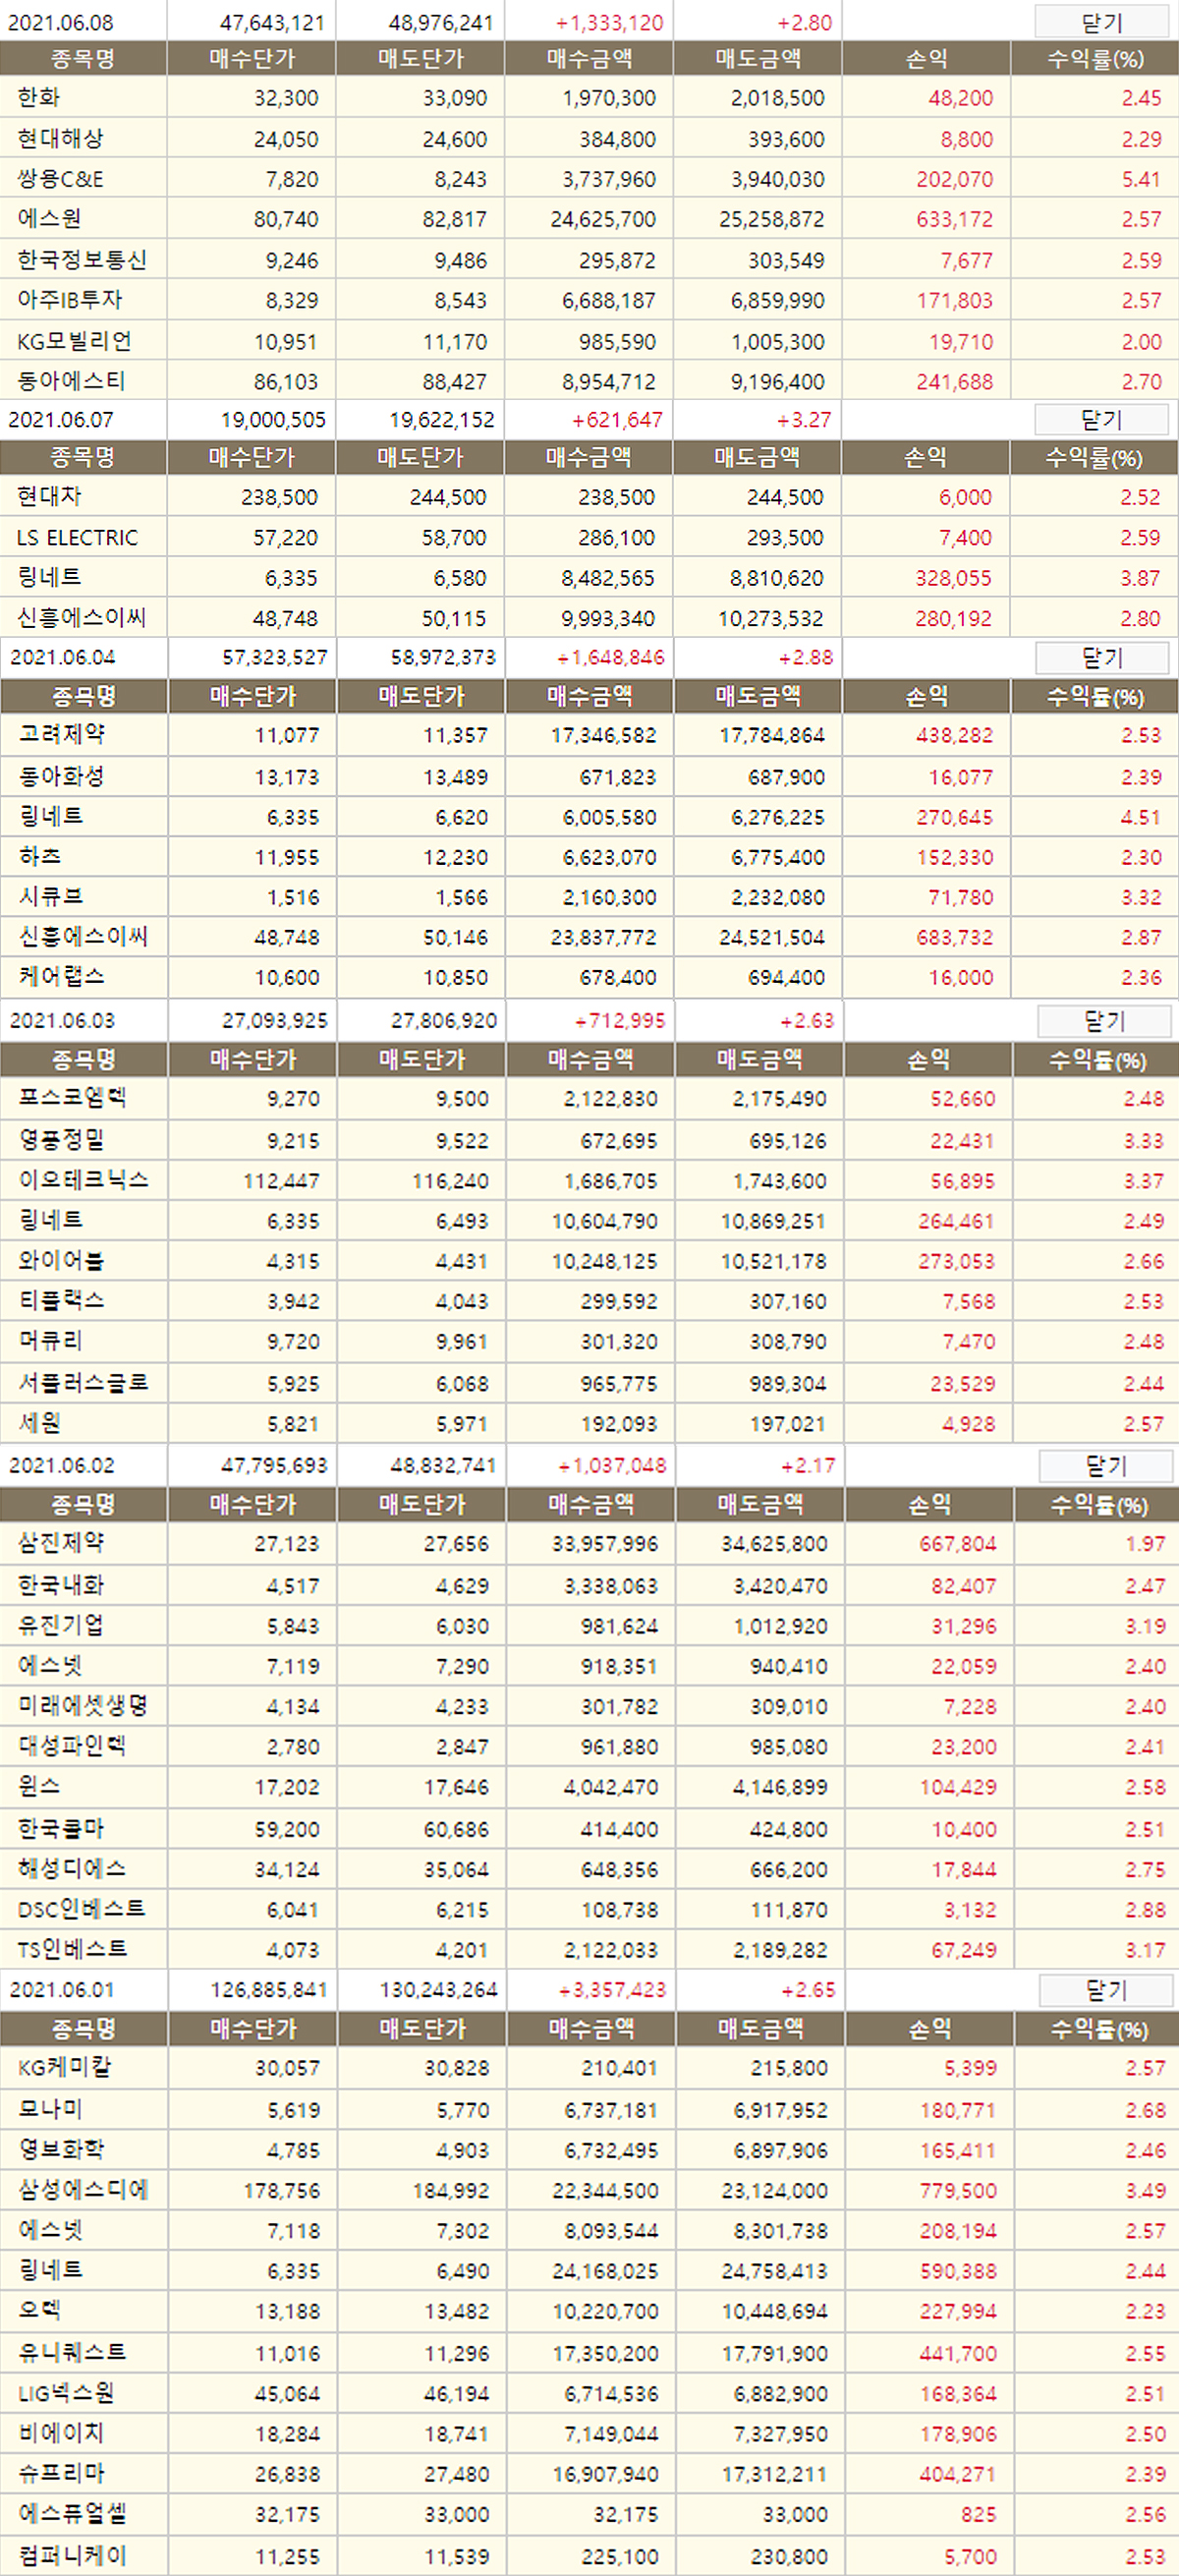Click stock name 티플랙스
This screenshot has height=2576, width=1179.
(62, 1301)
